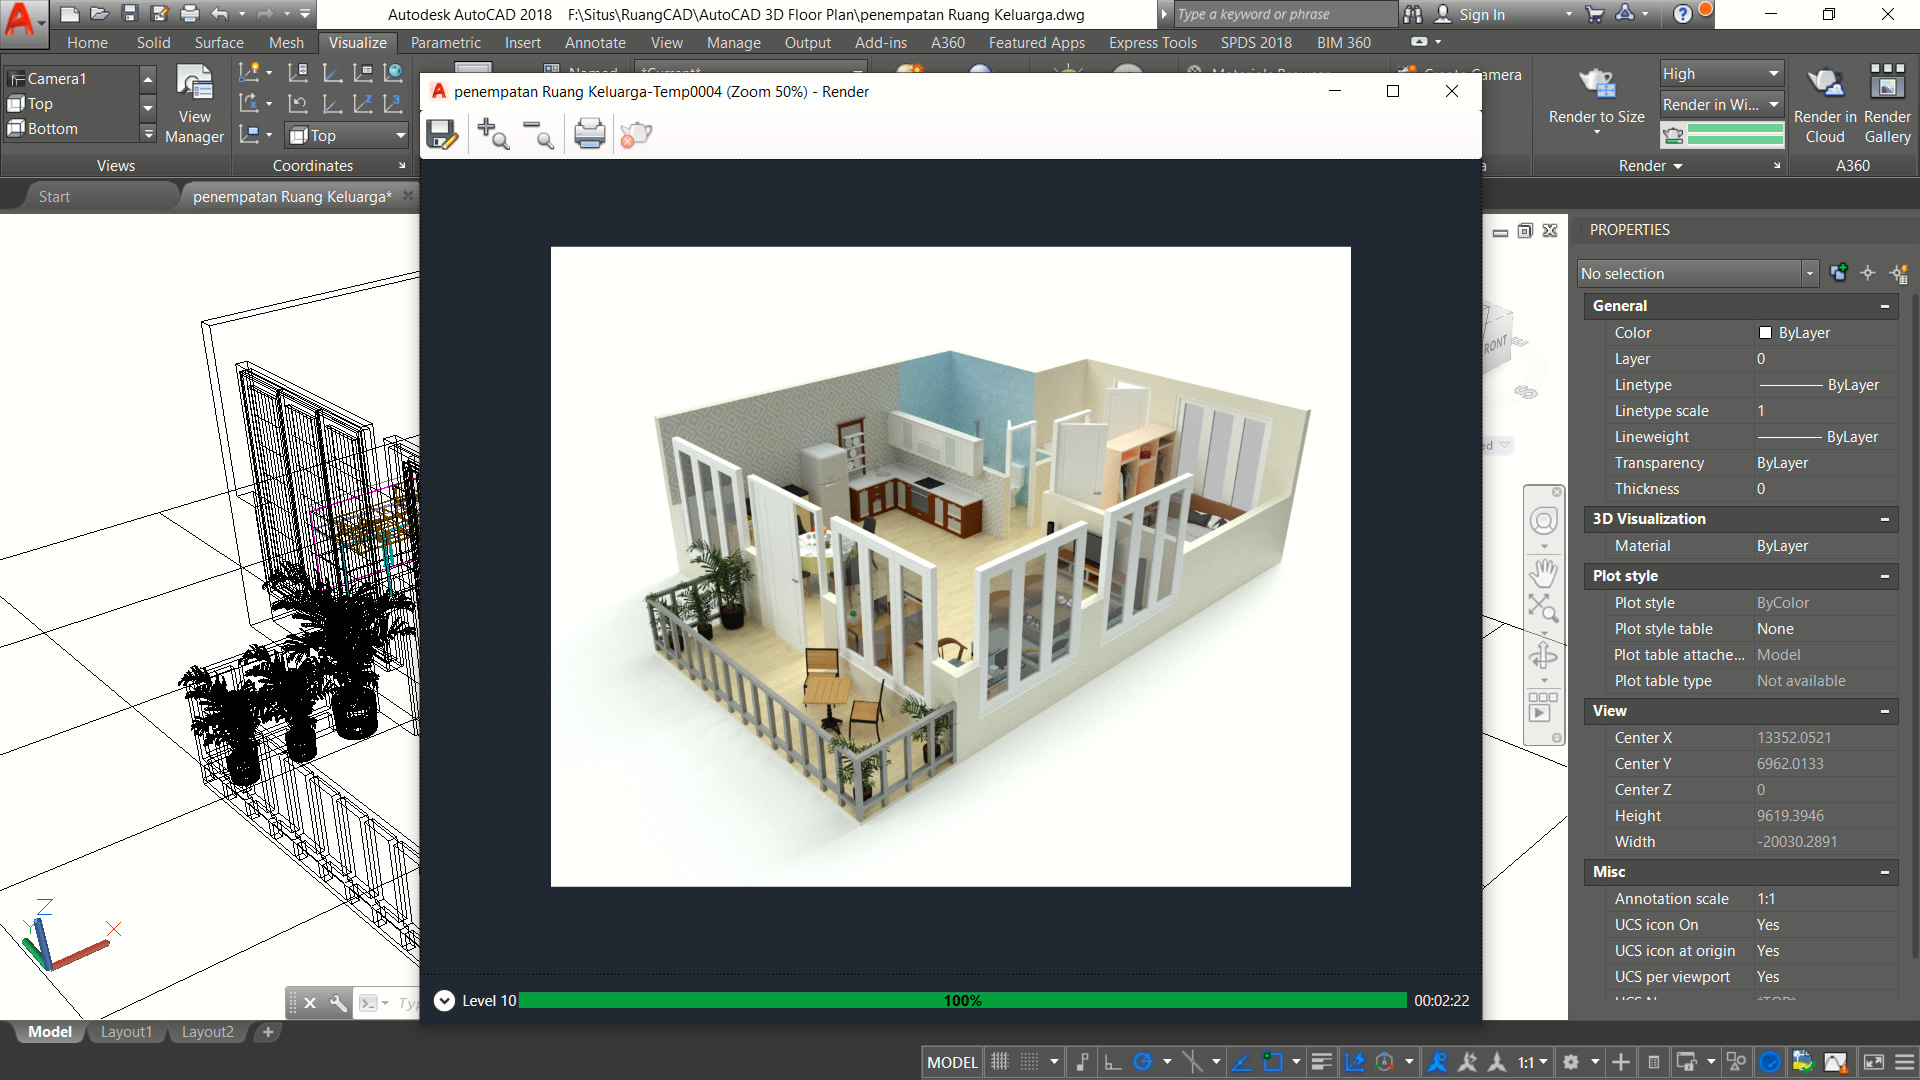Toggle grid display in the status bar

click(999, 1062)
